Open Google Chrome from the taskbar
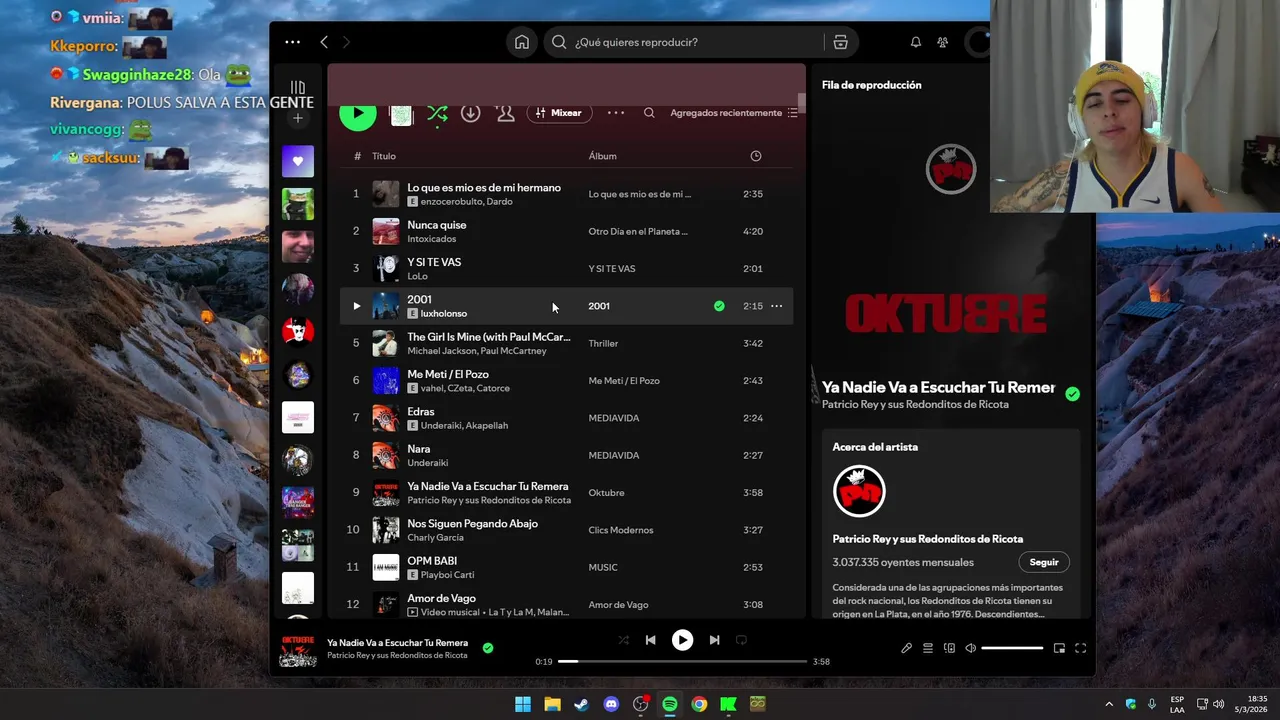This screenshot has width=1280, height=720. point(699,704)
